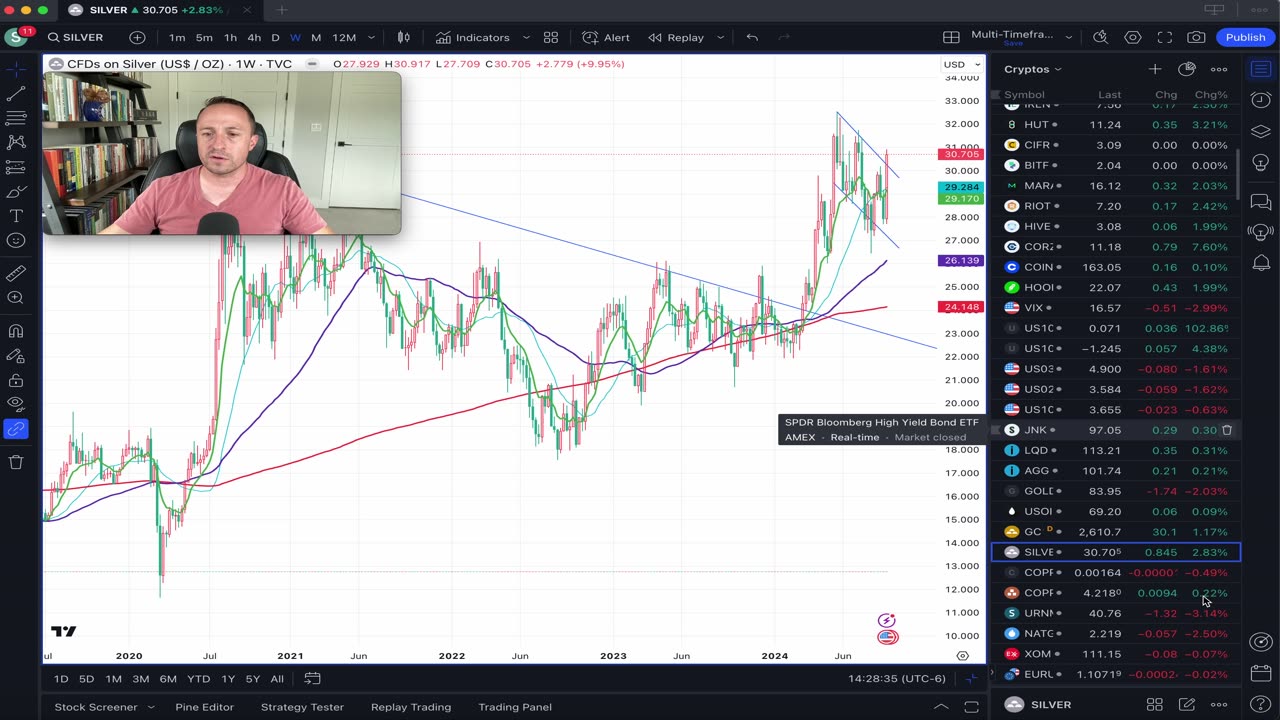Open the object tree layers panel
The width and height of the screenshot is (1280, 720).
click(x=1261, y=132)
